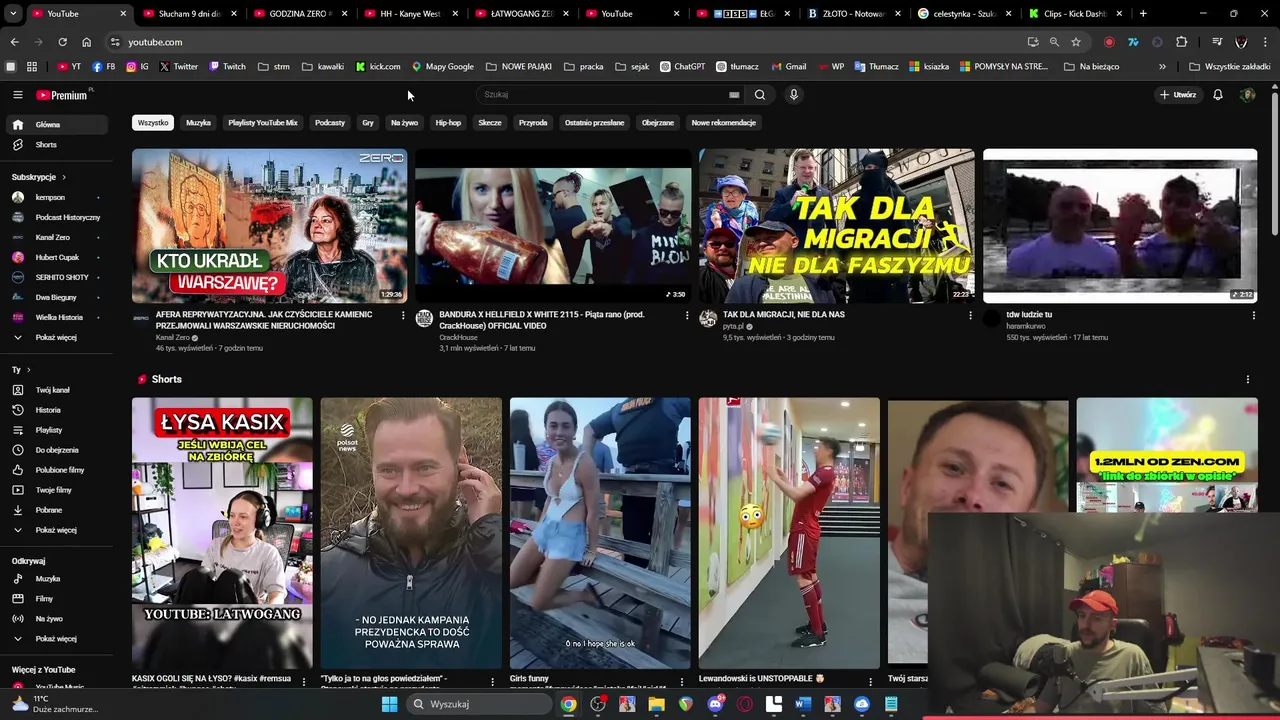Image resolution: width=1280 pixels, height=720 pixels.
Task: Select the Hip-hop filter chip
Action: coord(448,123)
